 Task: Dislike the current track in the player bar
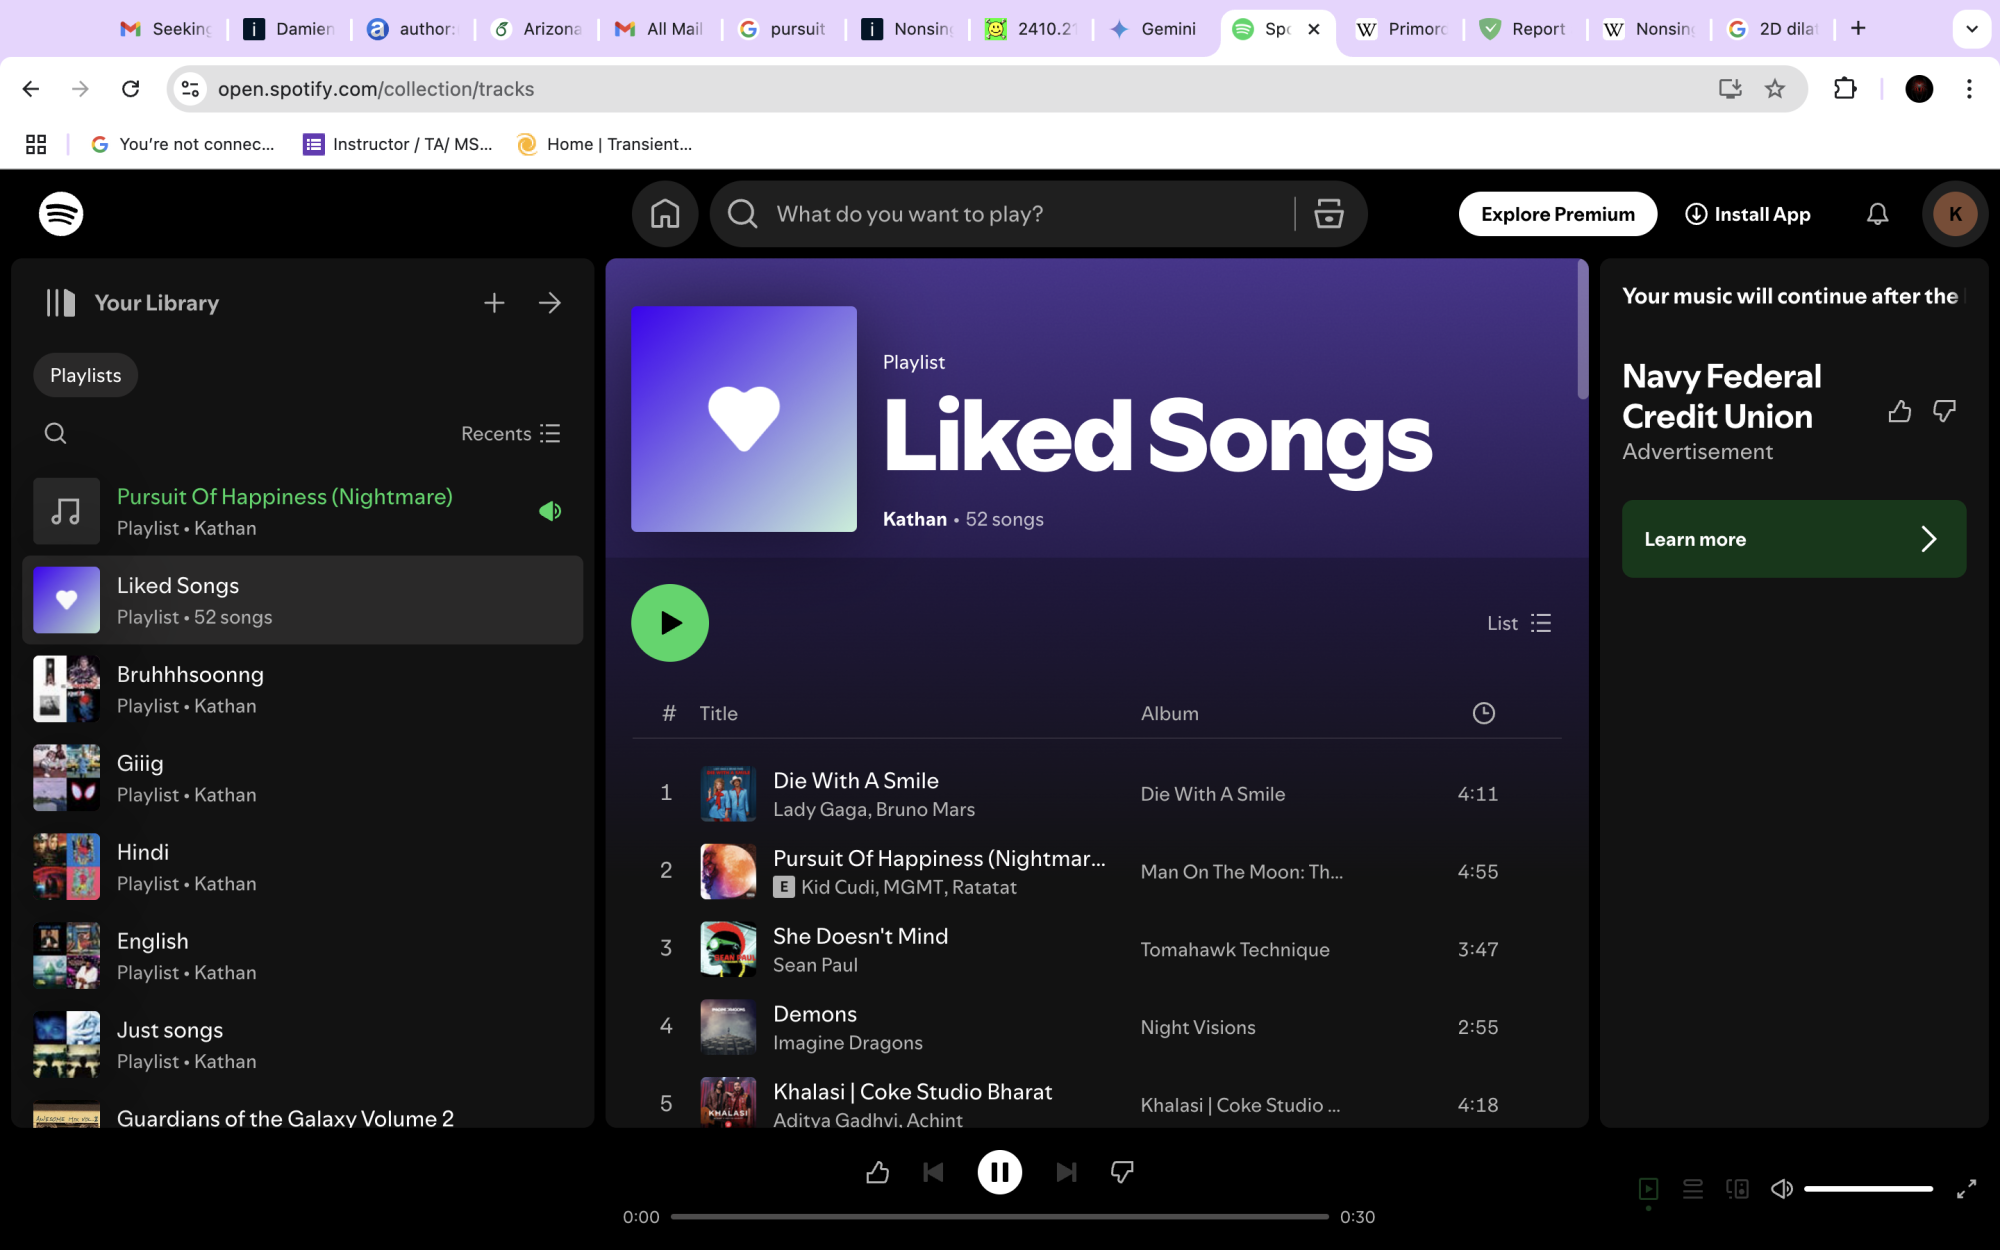(1121, 1172)
